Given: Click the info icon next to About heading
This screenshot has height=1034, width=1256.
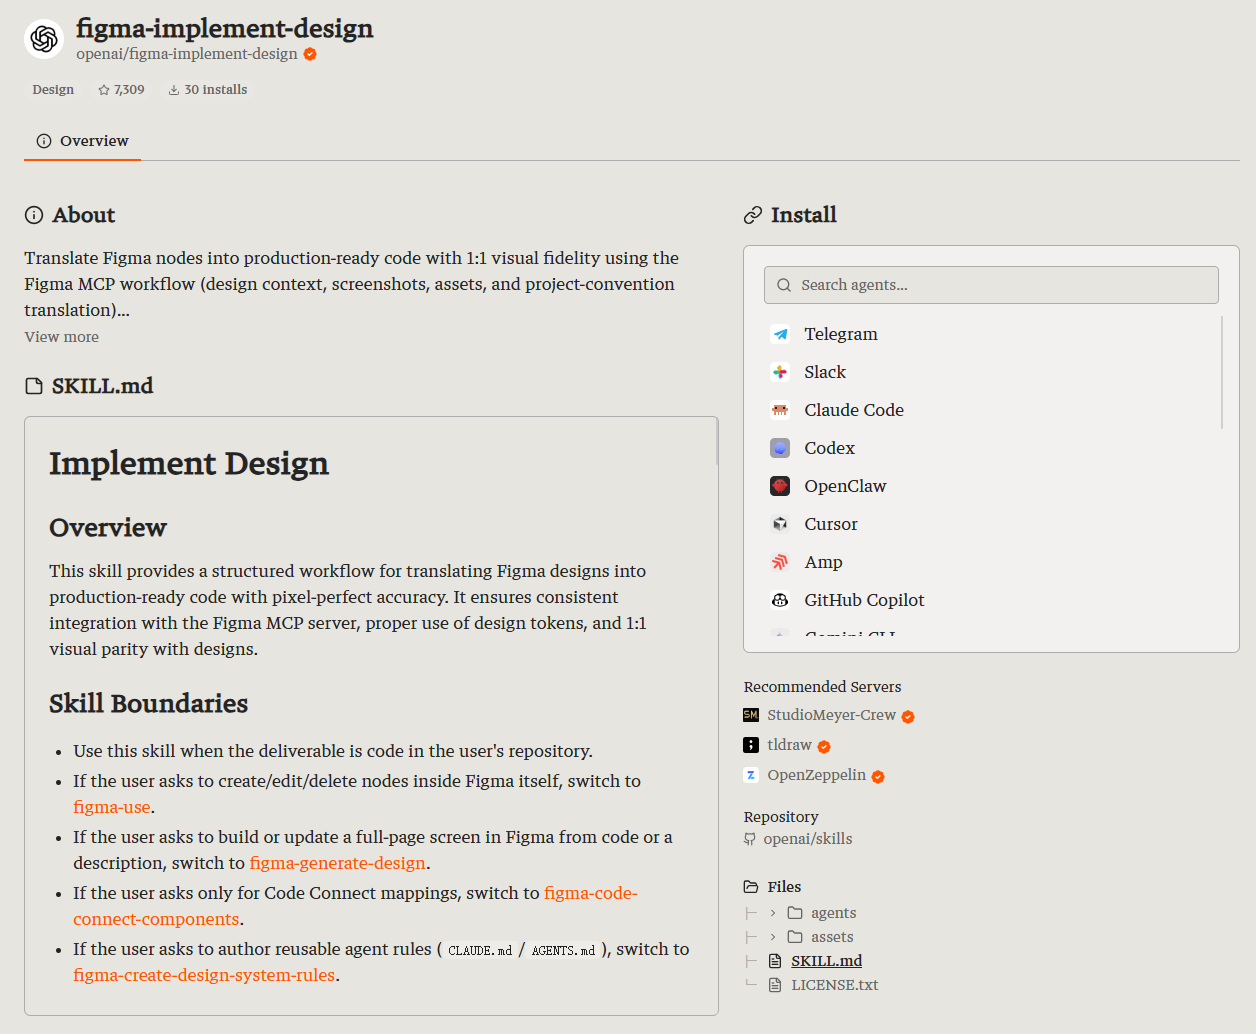Looking at the screenshot, I should (34, 215).
